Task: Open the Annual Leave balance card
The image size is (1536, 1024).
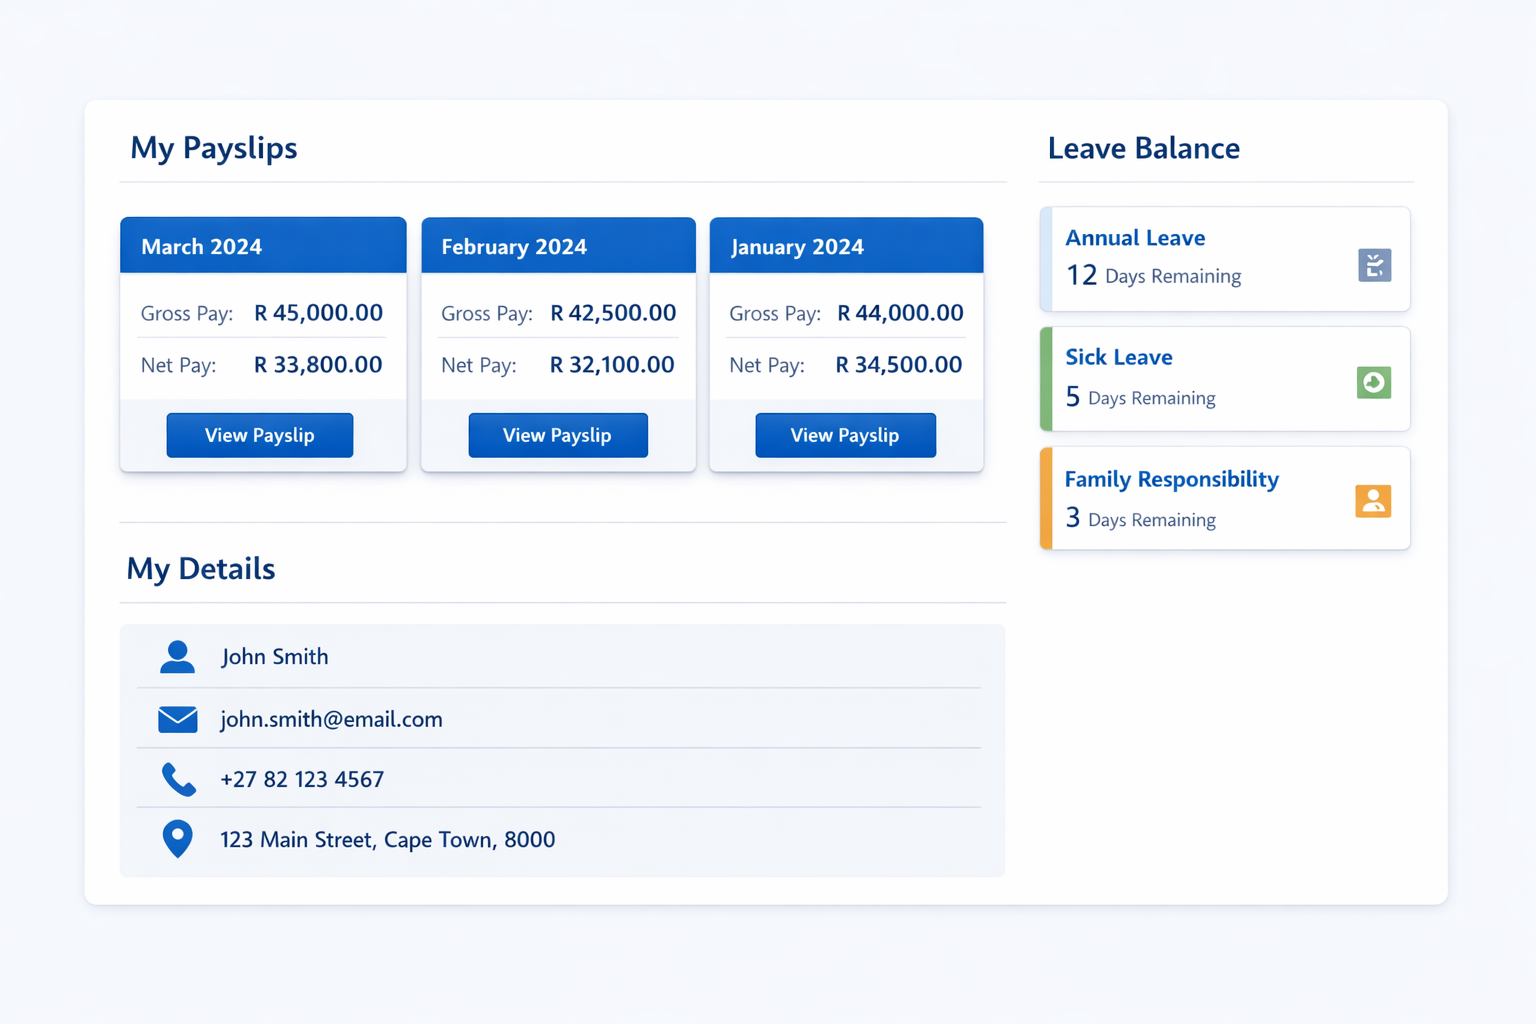Action: tap(1224, 259)
